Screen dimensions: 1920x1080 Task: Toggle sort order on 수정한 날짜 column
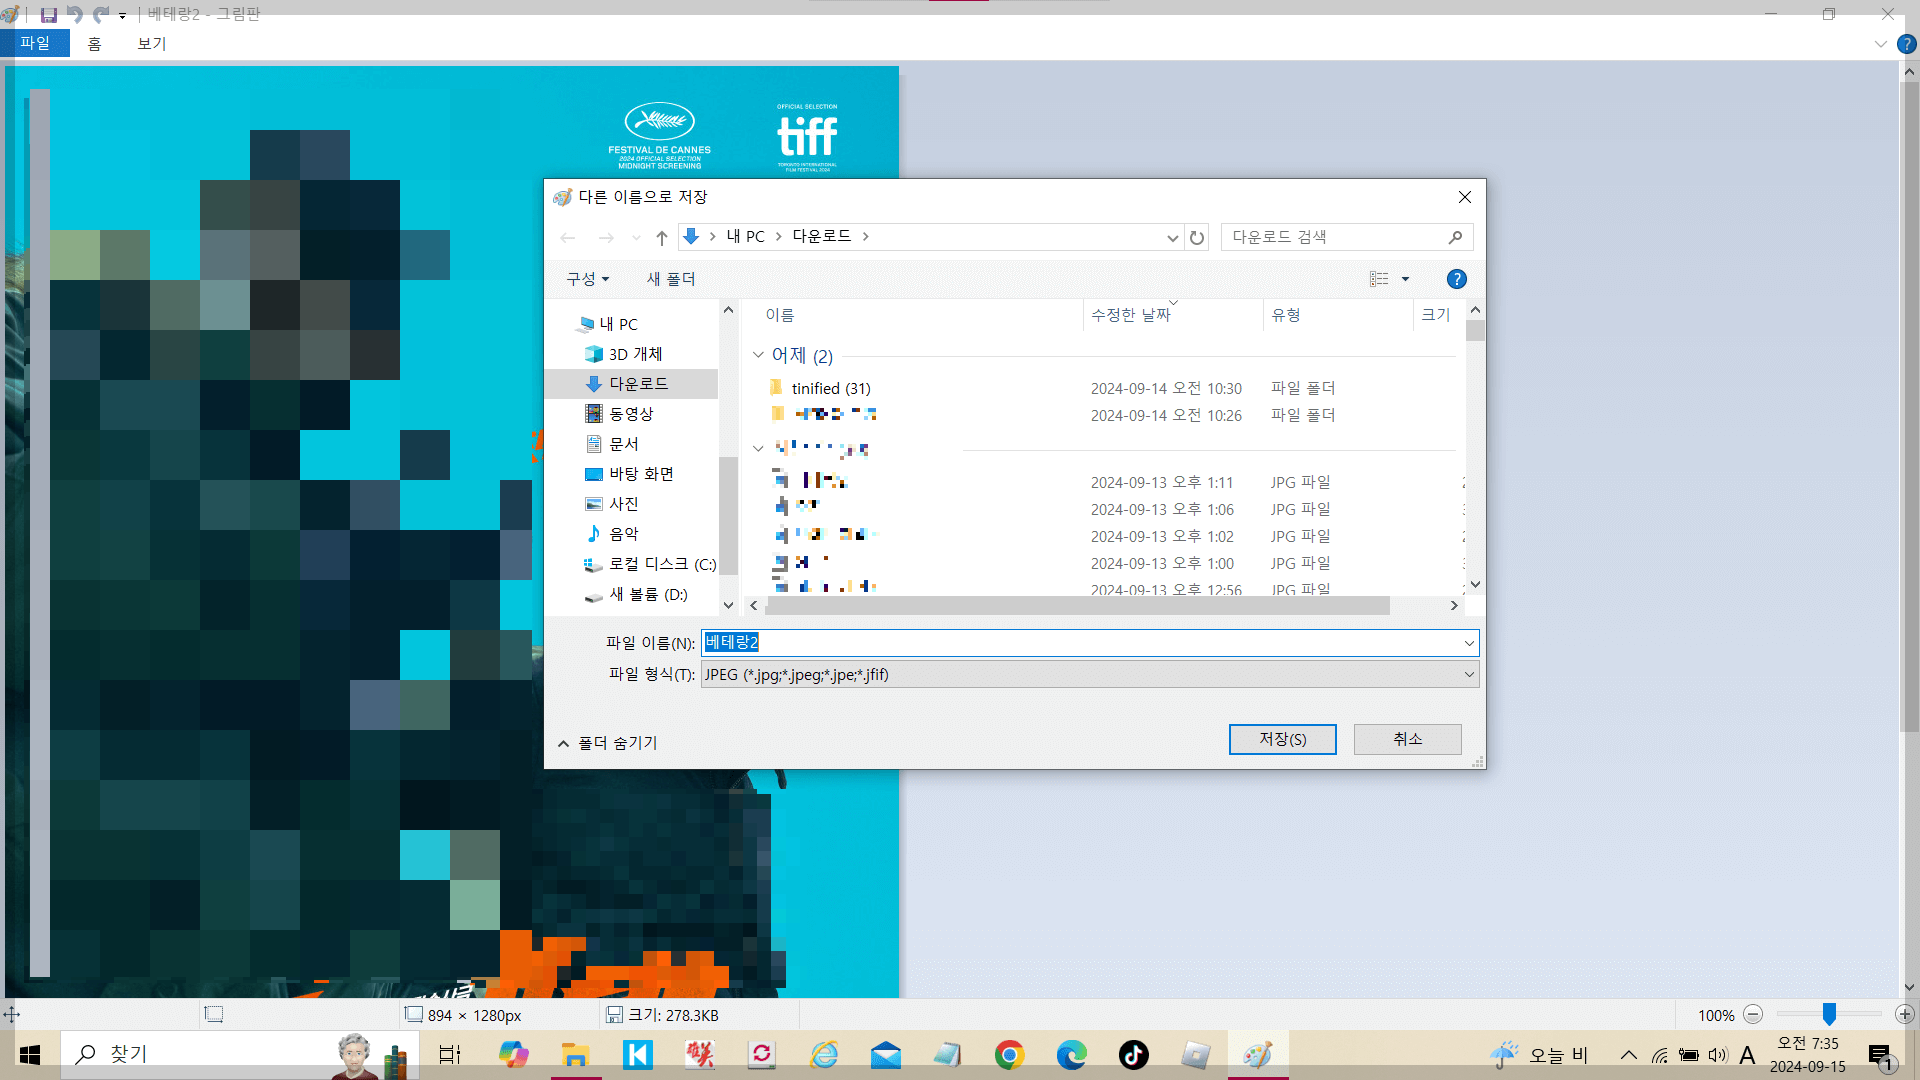(1131, 314)
